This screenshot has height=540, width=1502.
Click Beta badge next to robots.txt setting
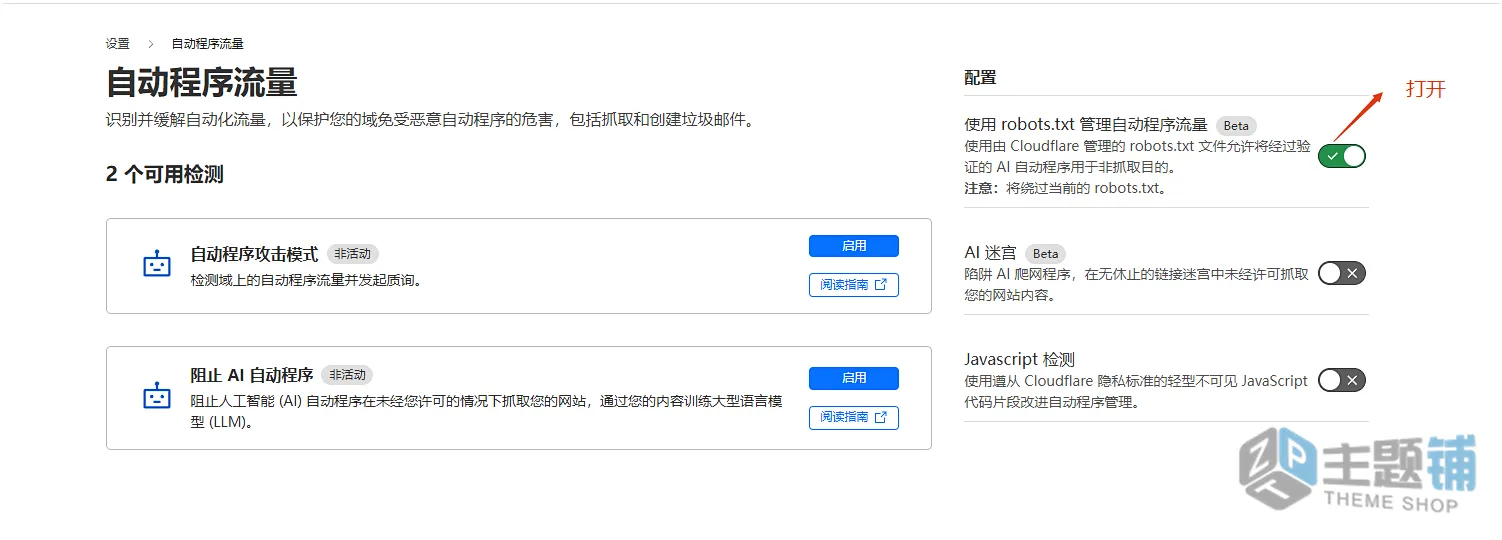(x=1236, y=126)
